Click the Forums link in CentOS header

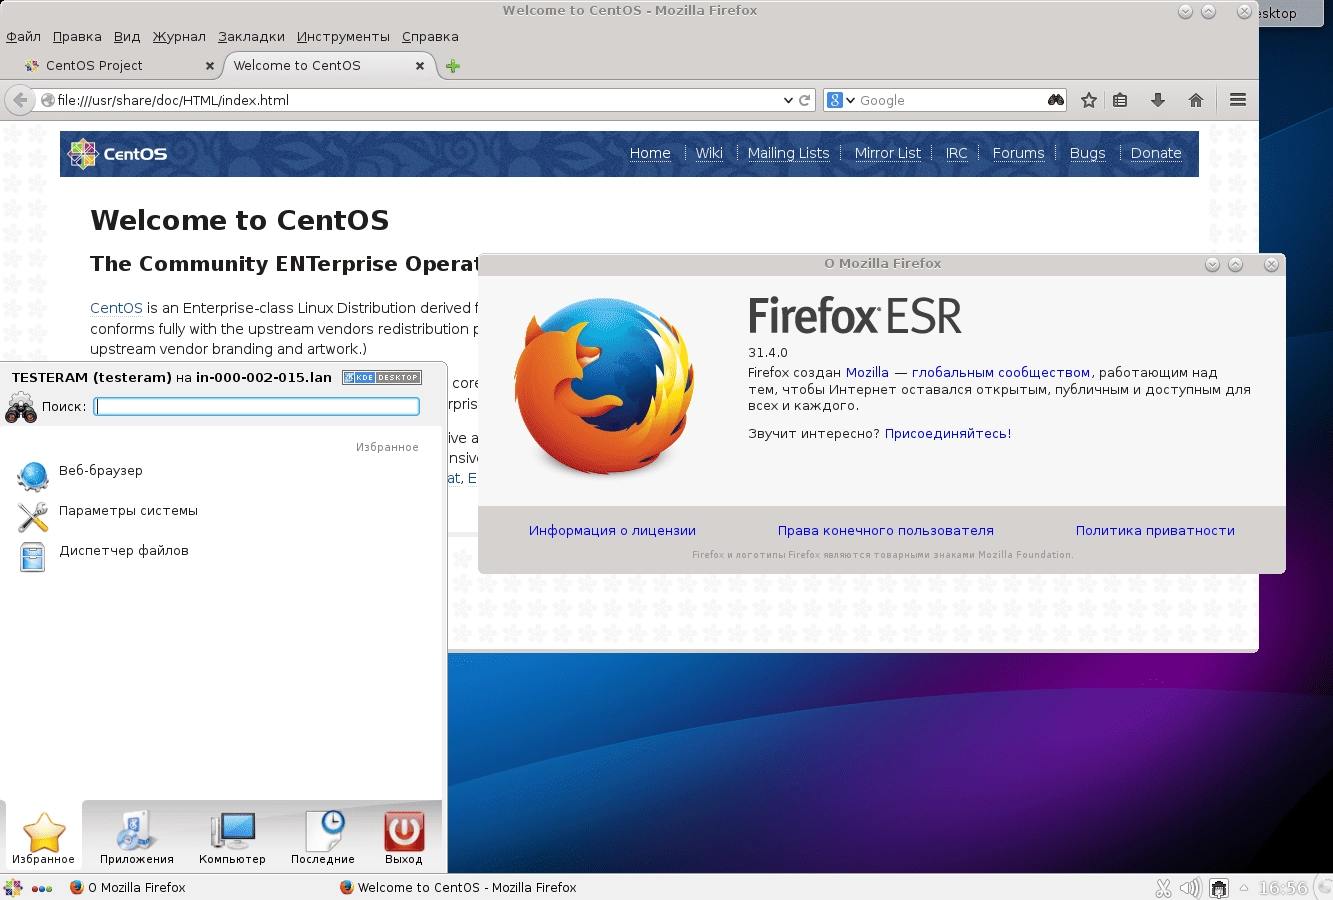click(x=1018, y=153)
